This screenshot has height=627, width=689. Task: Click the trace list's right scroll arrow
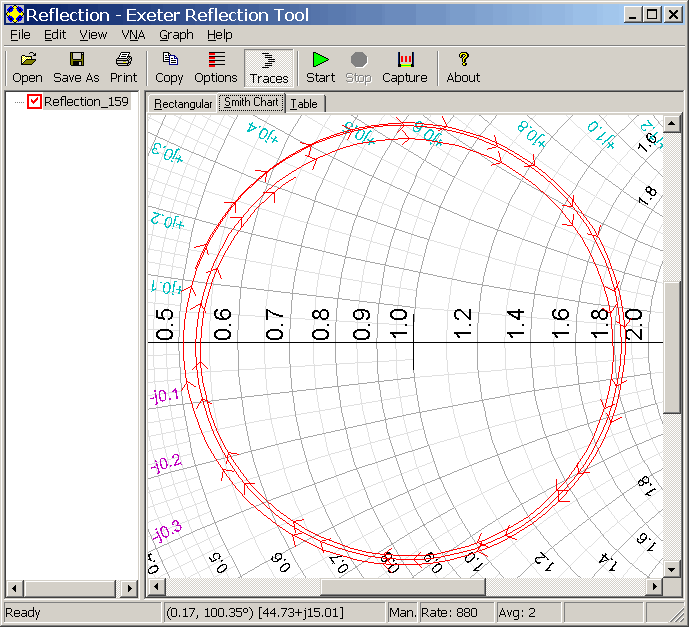coord(129,588)
